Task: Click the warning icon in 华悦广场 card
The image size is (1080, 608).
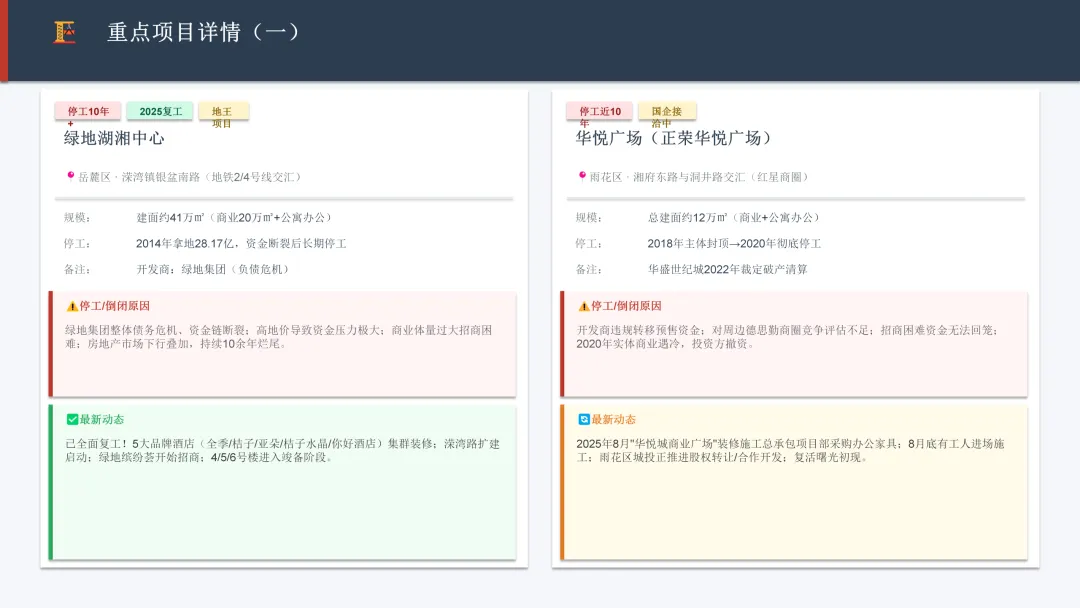Action: tap(583, 306)
